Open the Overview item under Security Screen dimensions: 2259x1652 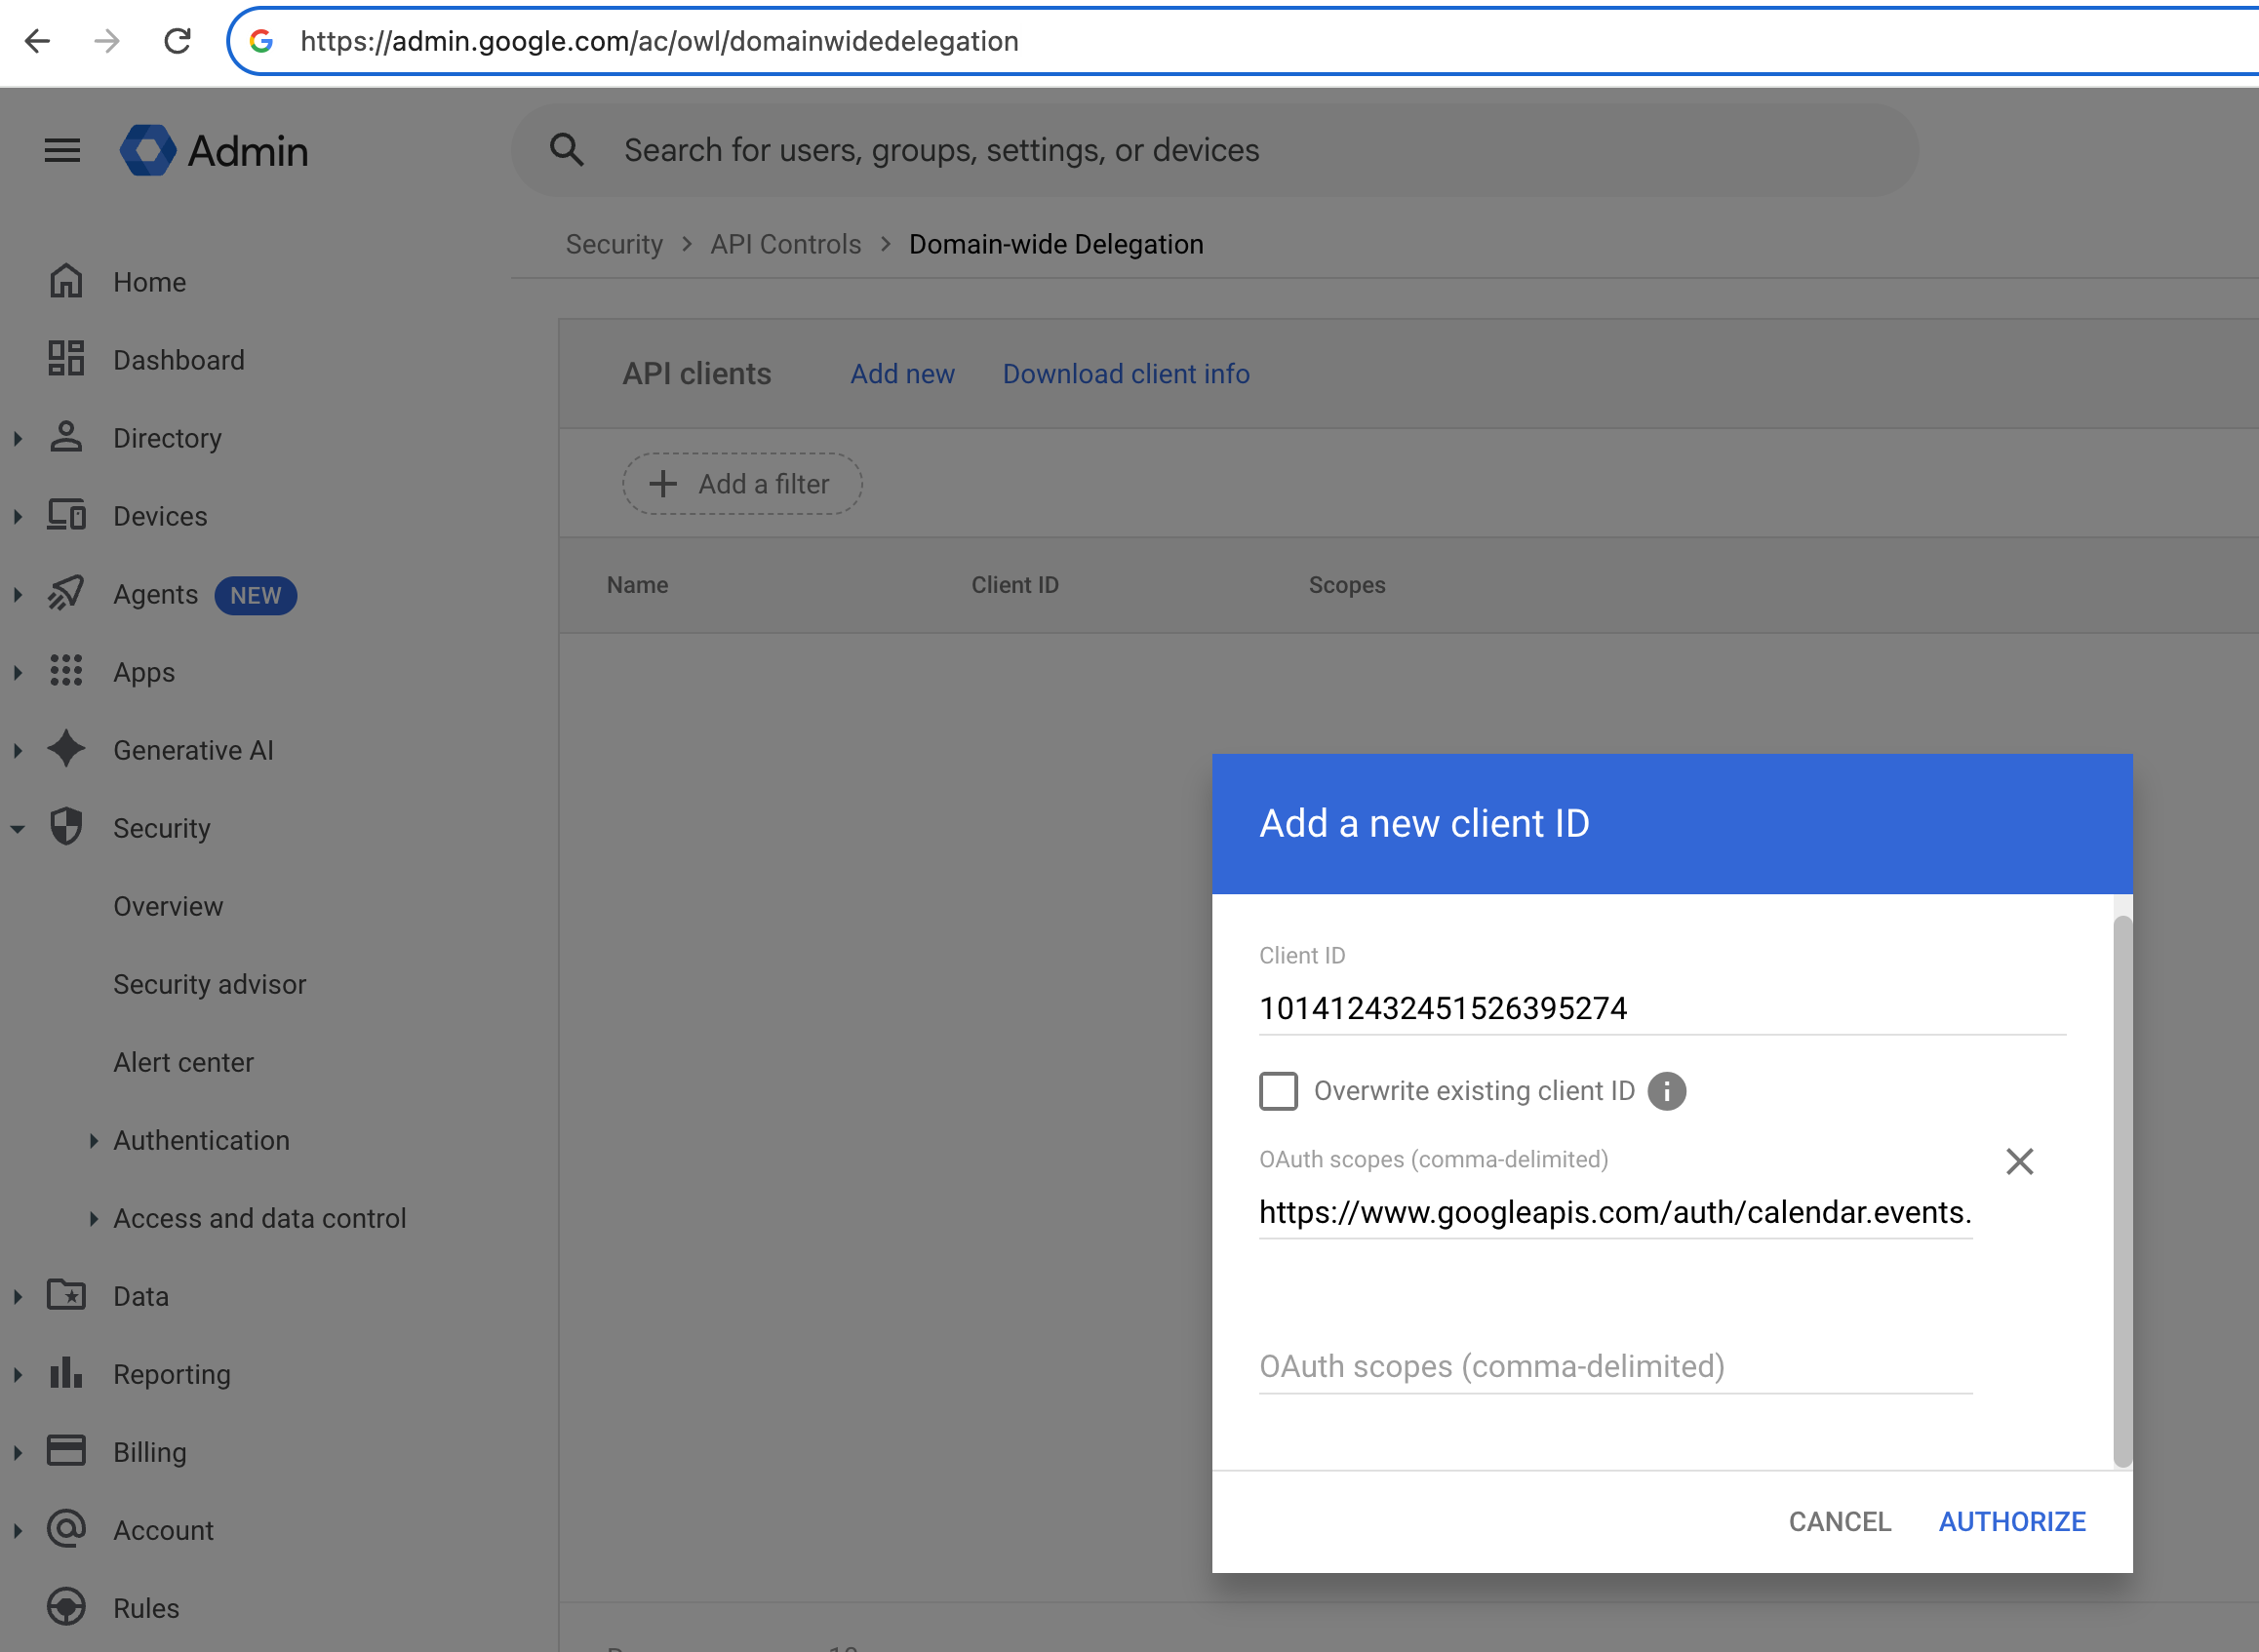tap(168, 906)
